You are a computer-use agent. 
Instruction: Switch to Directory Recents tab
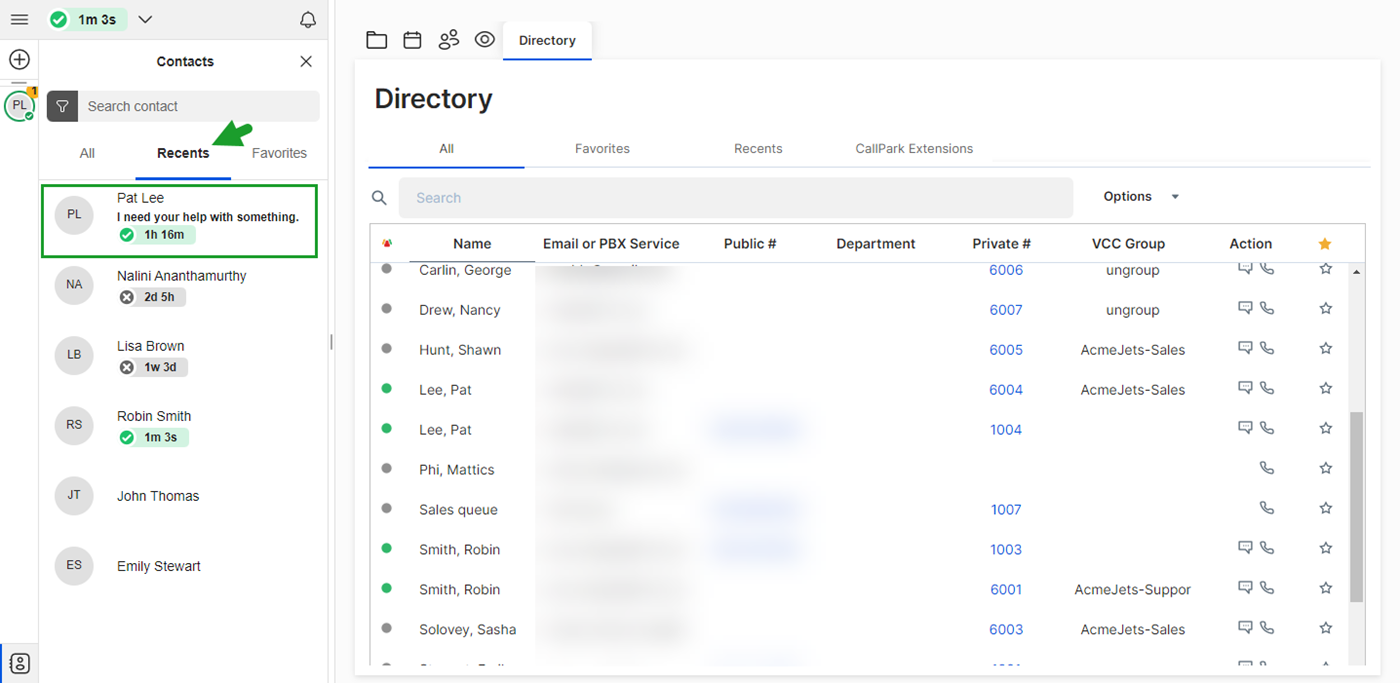pyautogui.click(x=758, y=149)
